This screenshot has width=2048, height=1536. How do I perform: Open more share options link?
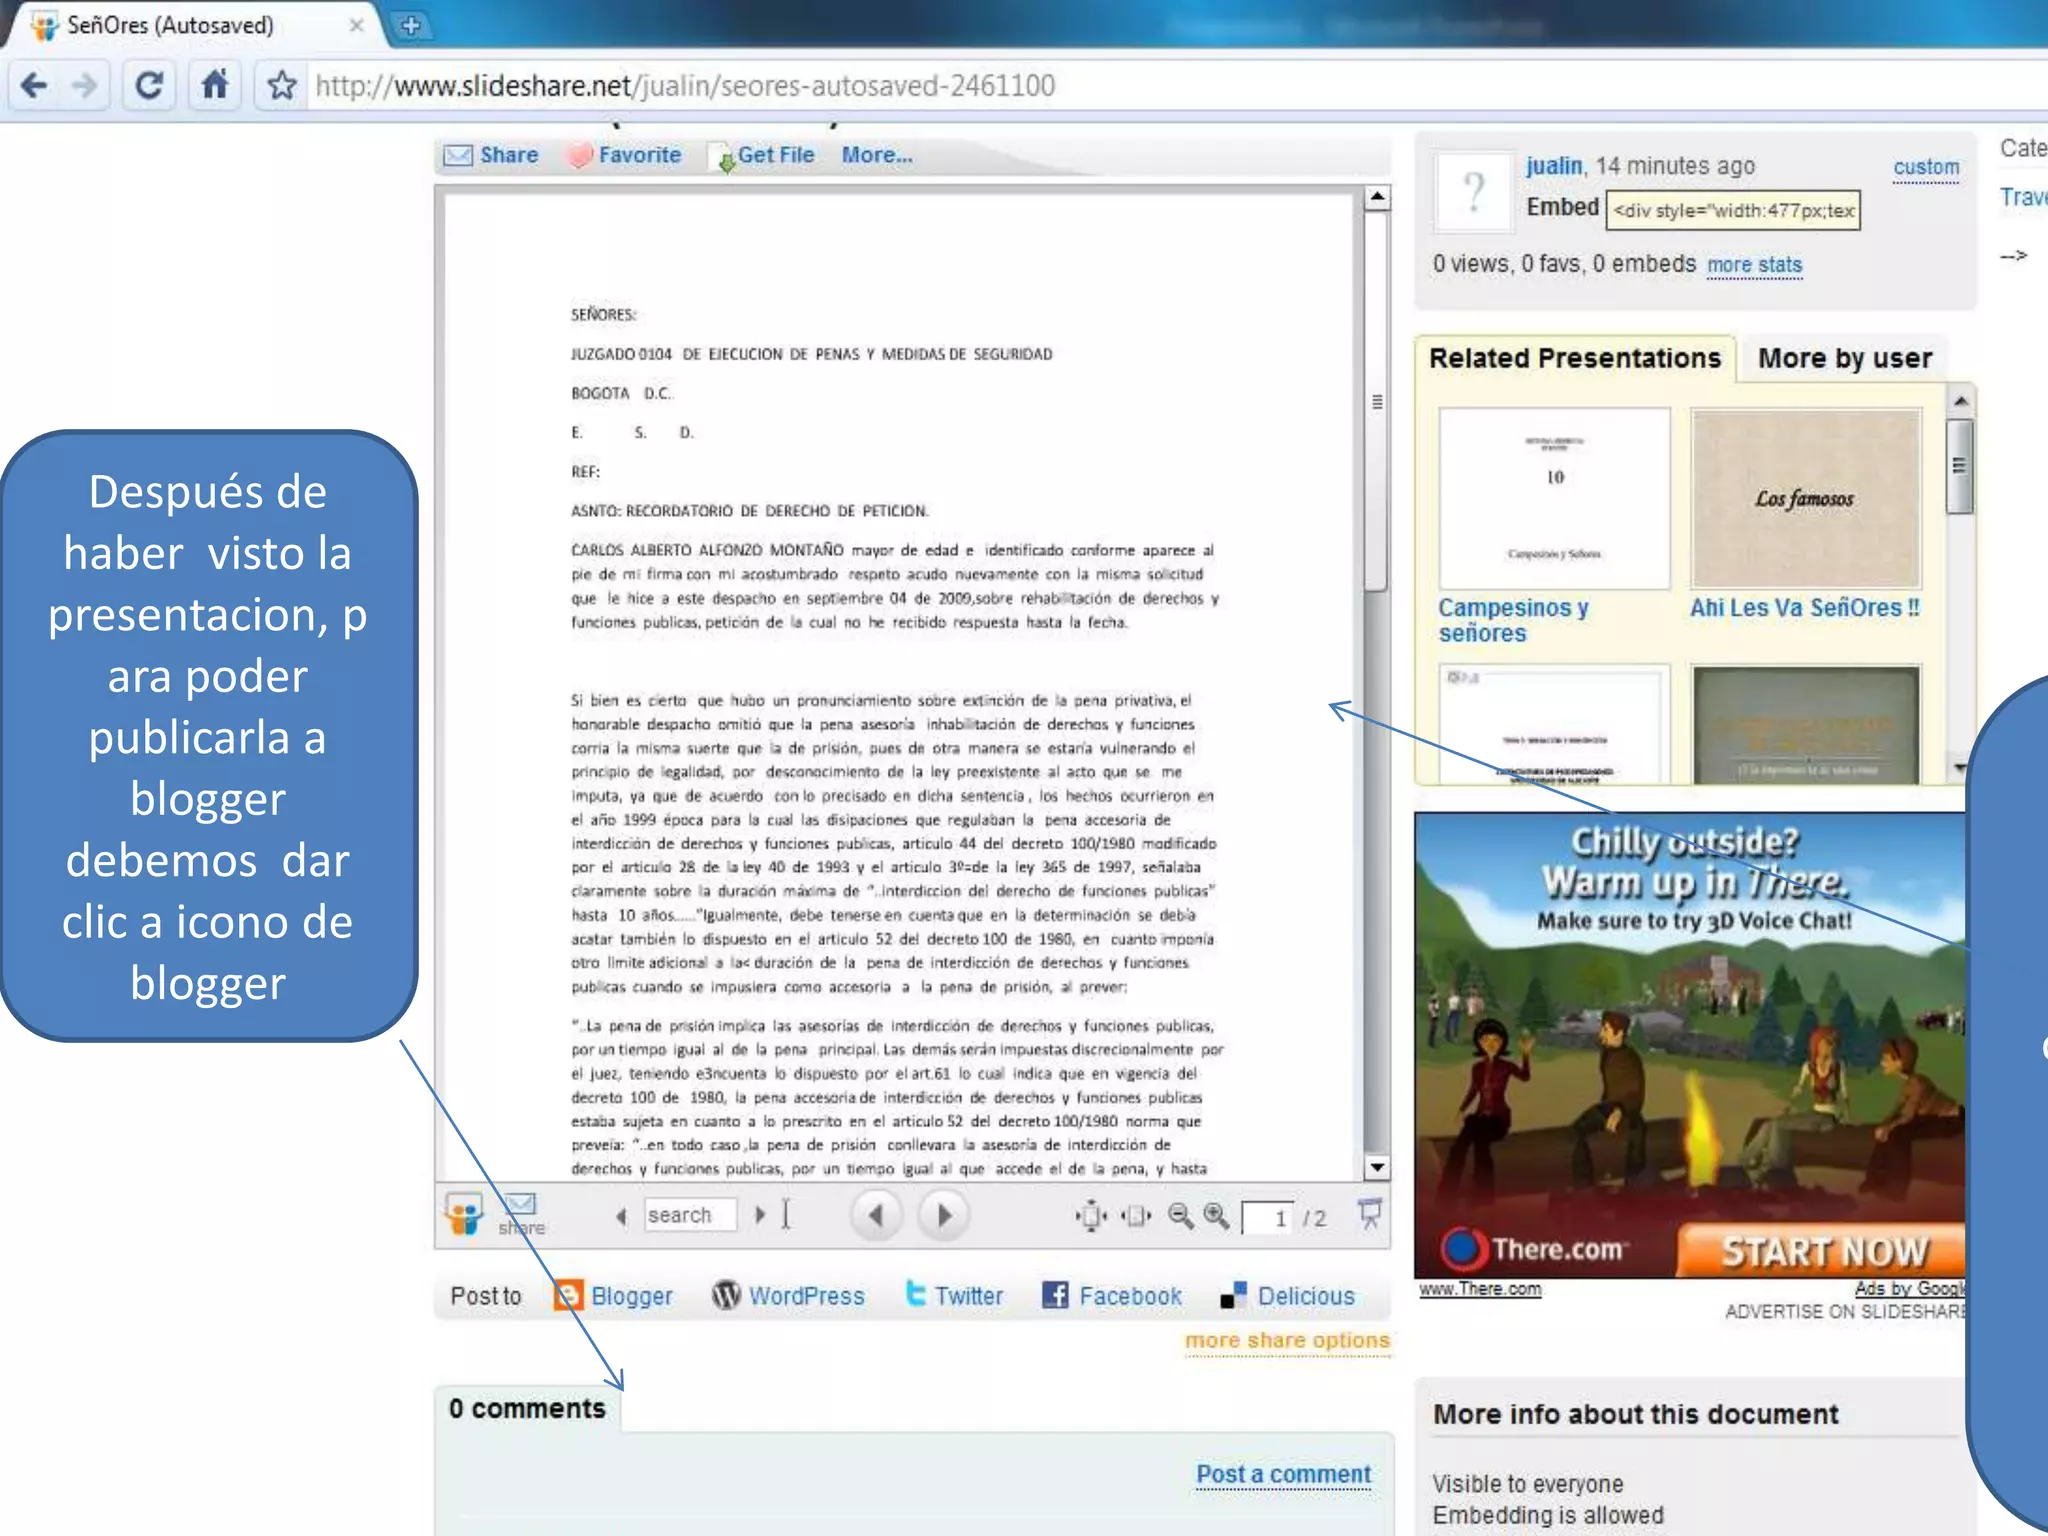pos(1286,1340)
